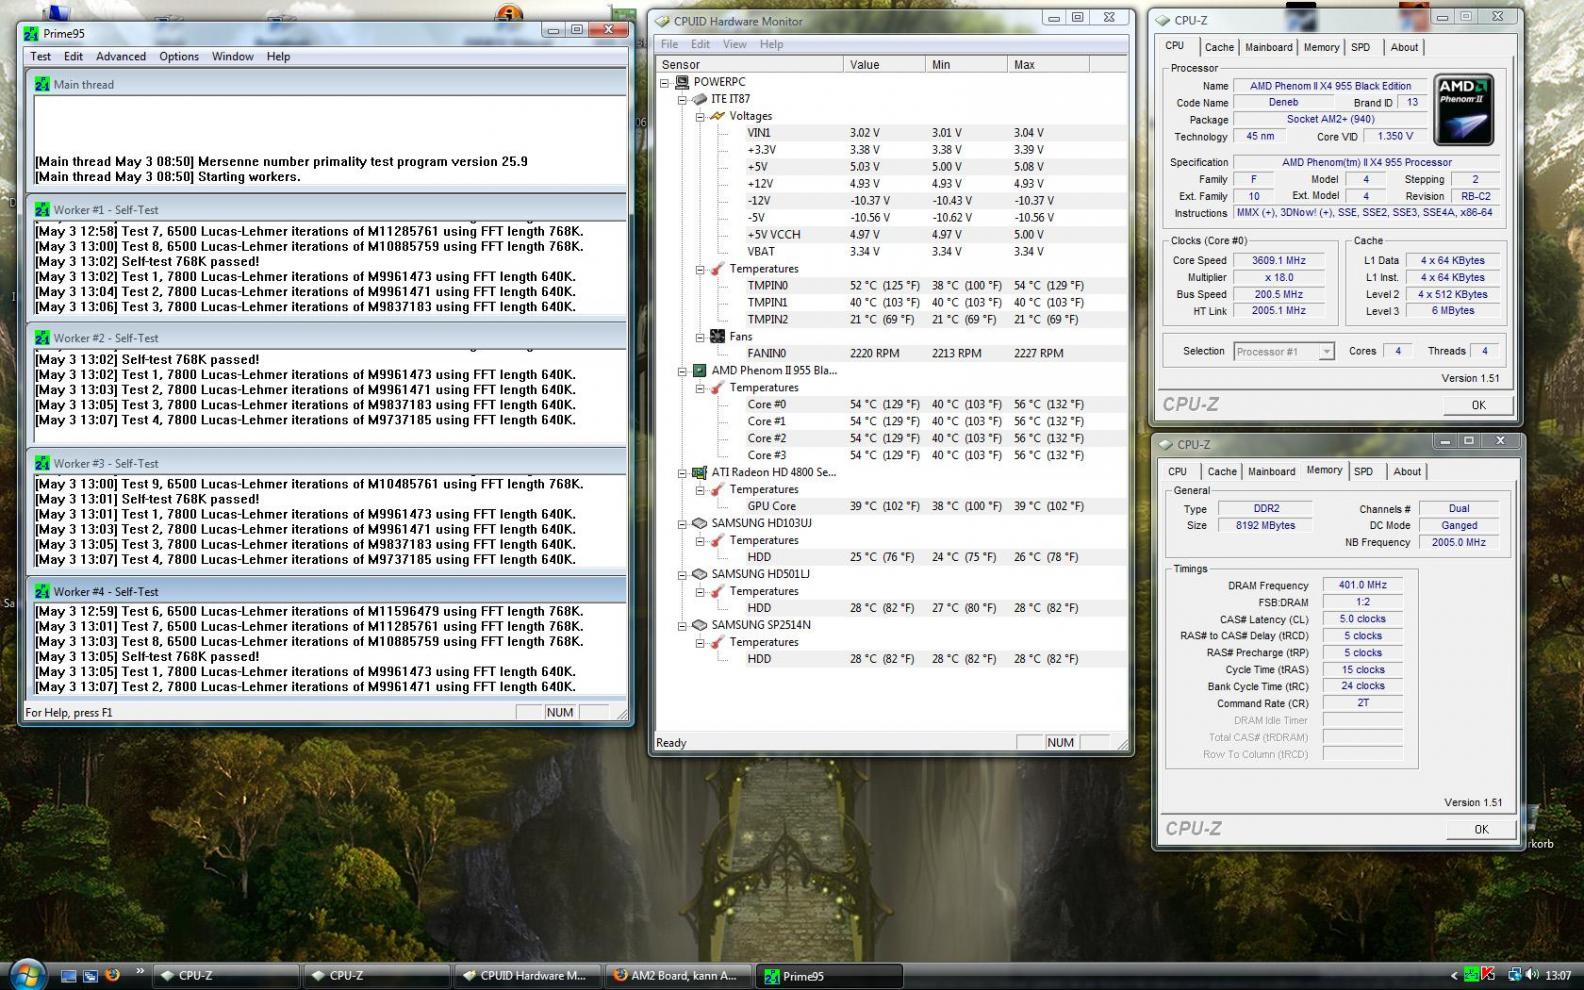Collapse the ITE IT87 node
Screen dimensions: 1584x990
point(682,100)
